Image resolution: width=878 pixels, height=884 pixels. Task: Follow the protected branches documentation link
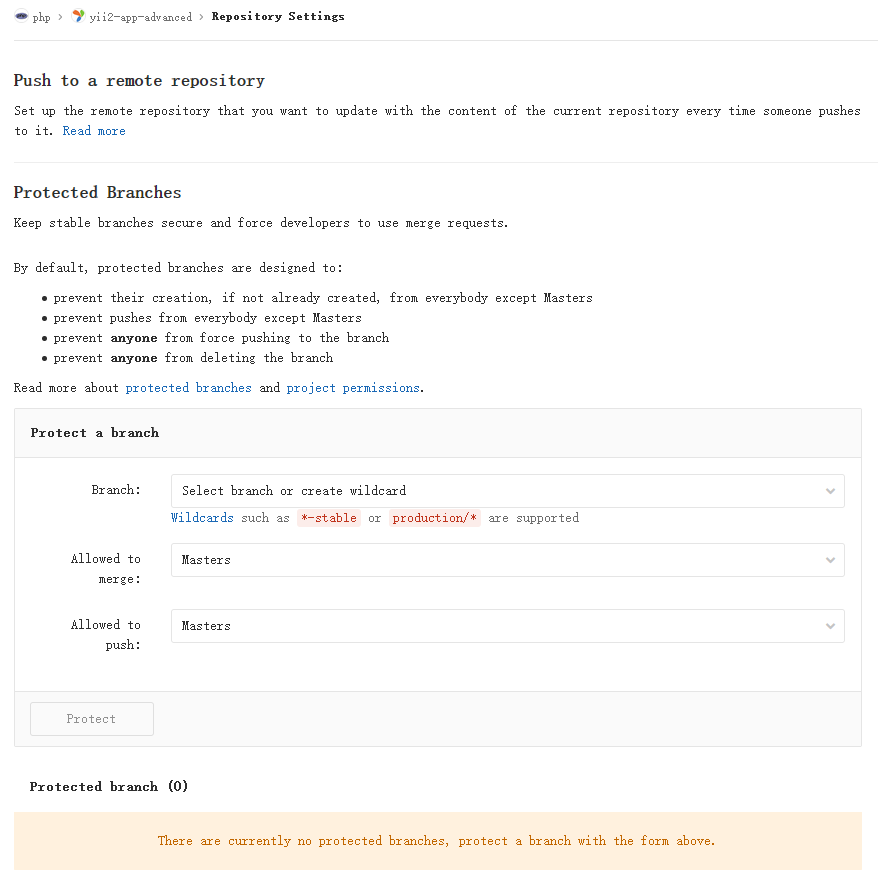[188, 388]
